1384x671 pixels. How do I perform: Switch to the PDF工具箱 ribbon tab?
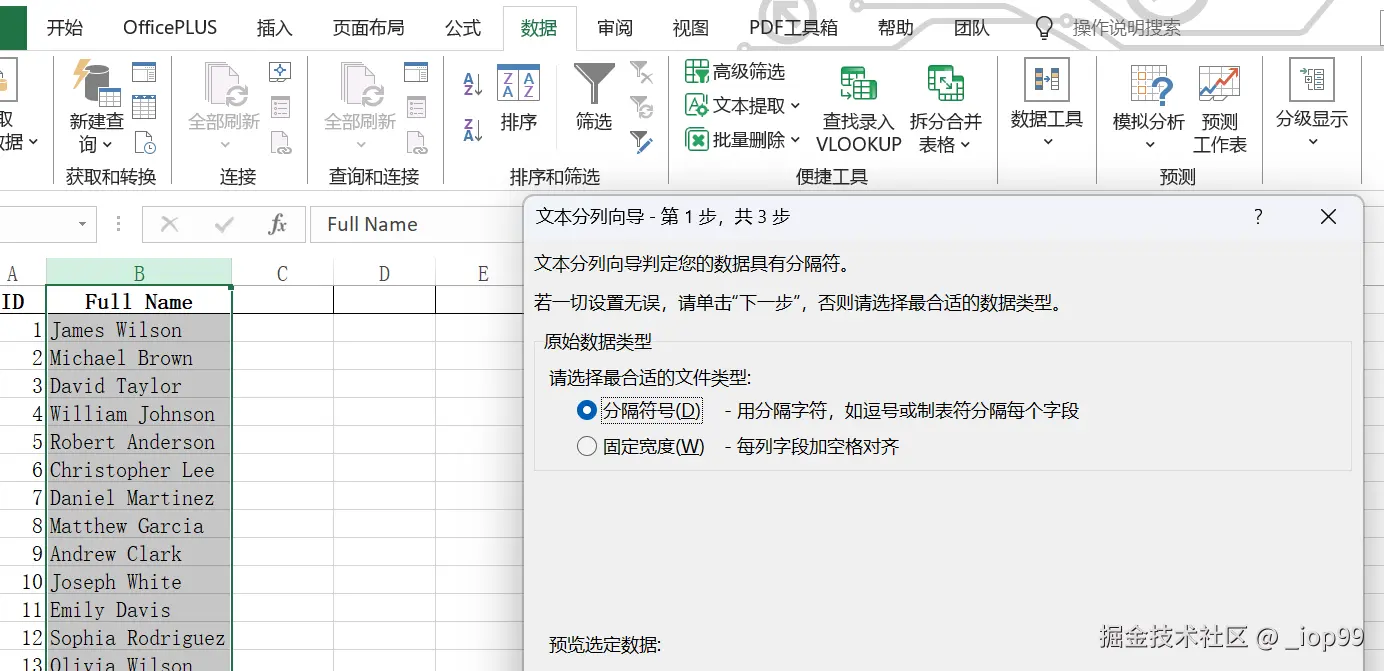[x=793, y=27]
